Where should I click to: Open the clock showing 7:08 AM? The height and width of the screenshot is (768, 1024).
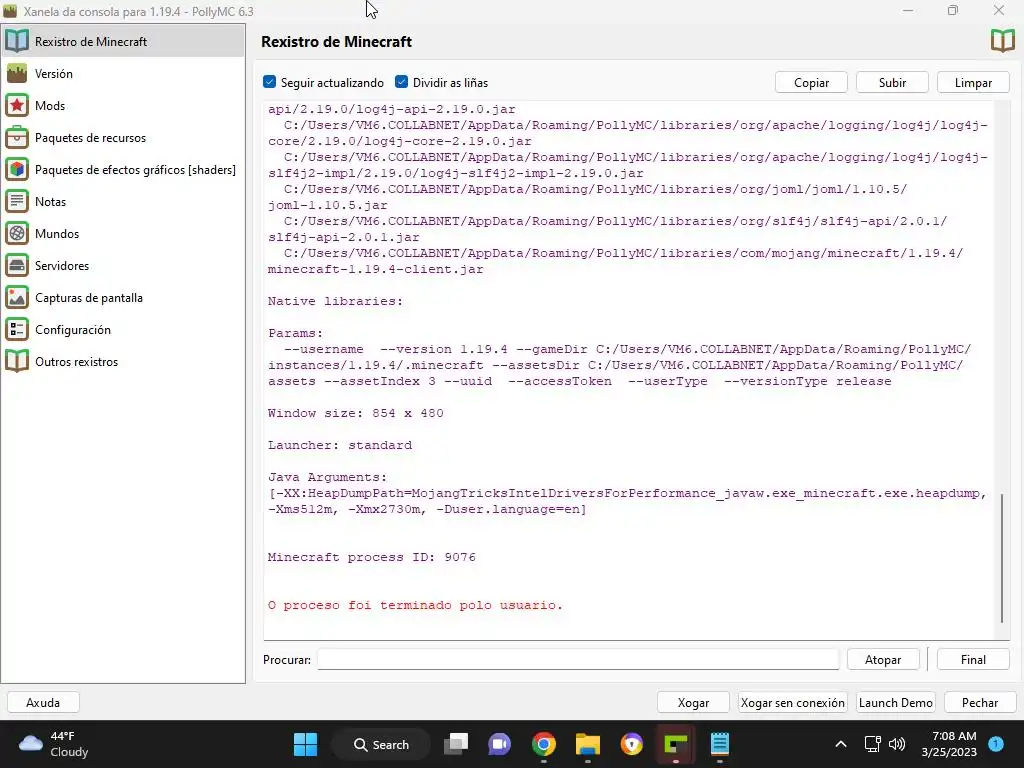[949, 744]
